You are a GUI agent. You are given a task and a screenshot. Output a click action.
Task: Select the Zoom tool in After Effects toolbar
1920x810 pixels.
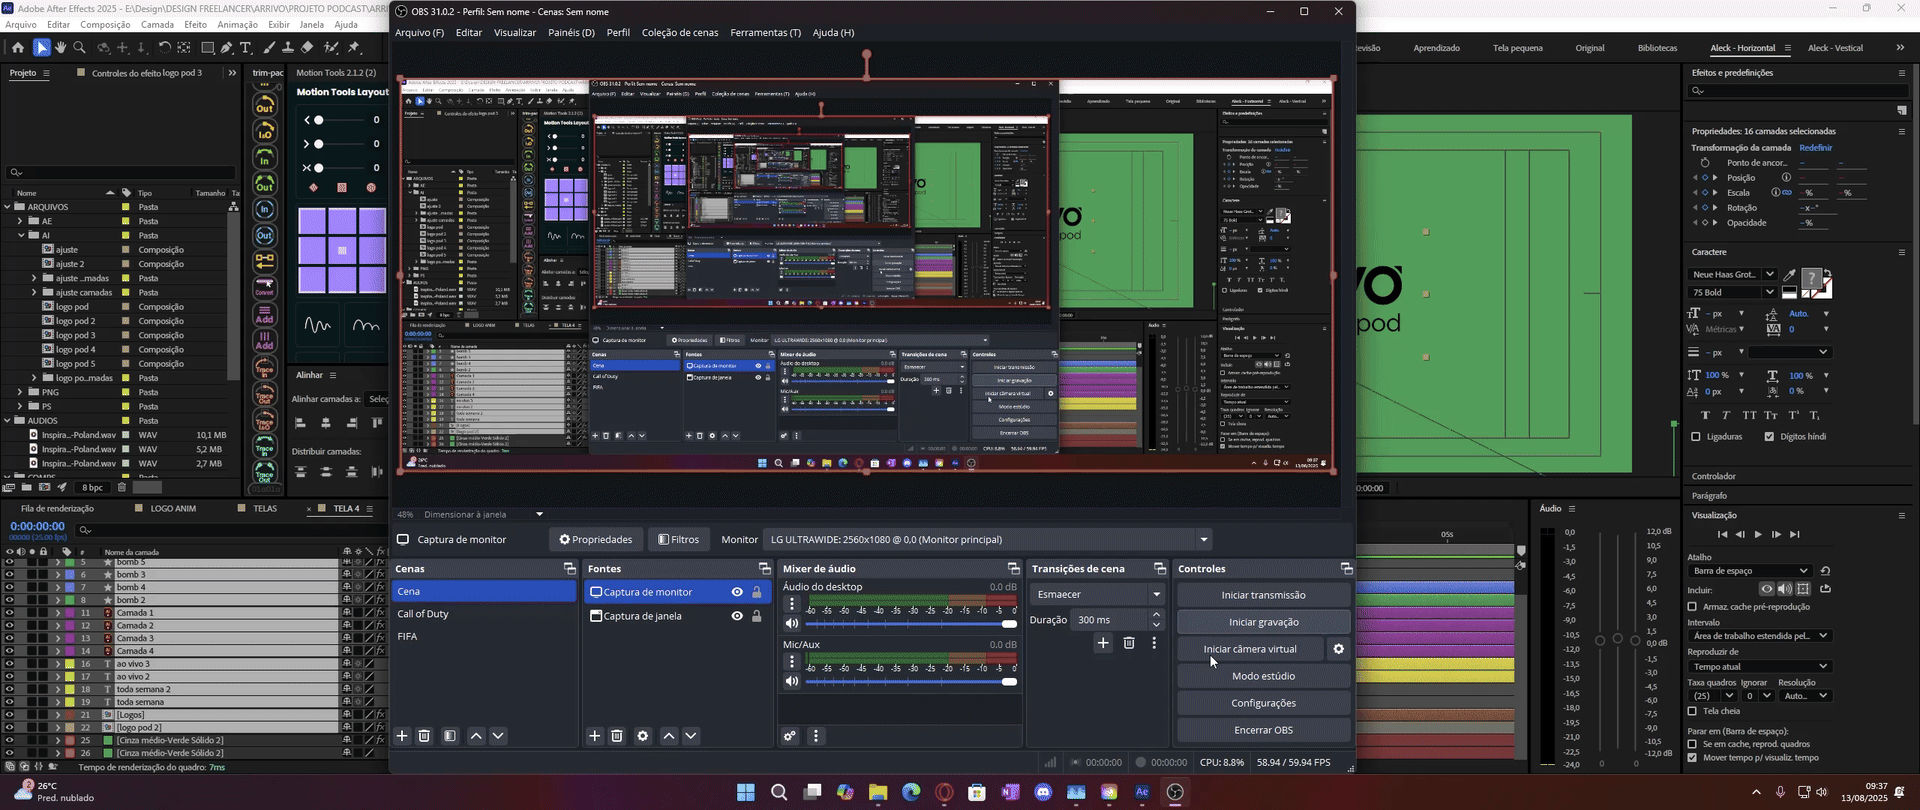pyautogui.click(x=80, y=47)
